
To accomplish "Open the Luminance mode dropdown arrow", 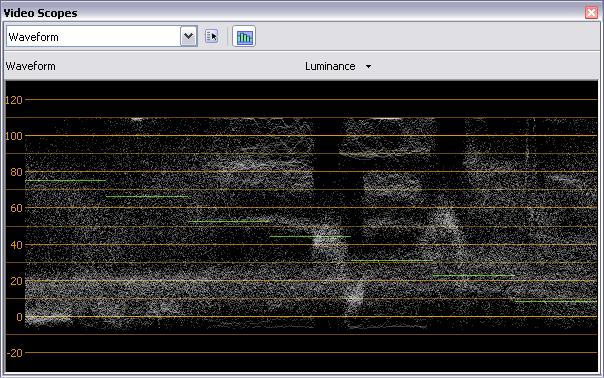I will 368,67.
